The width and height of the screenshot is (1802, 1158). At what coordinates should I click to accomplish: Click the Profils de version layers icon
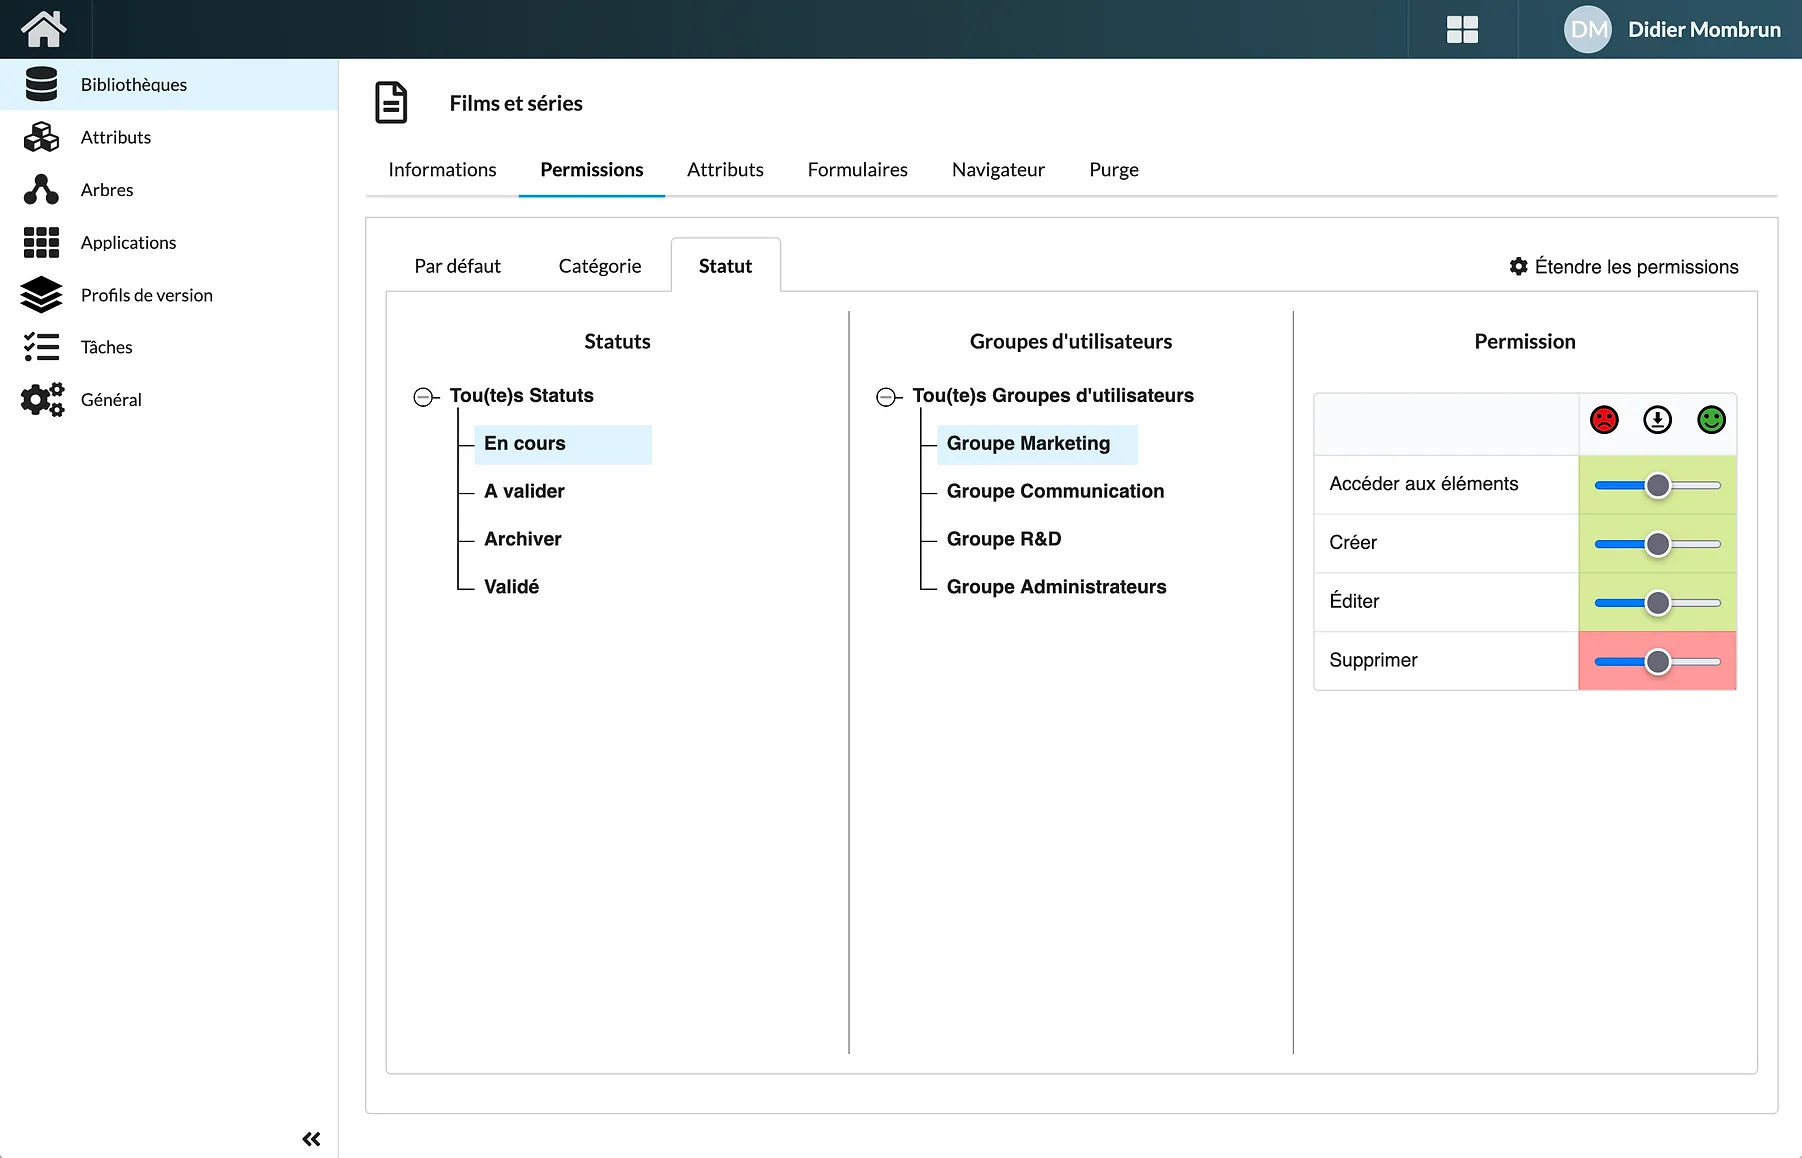[x=41, y=295]
